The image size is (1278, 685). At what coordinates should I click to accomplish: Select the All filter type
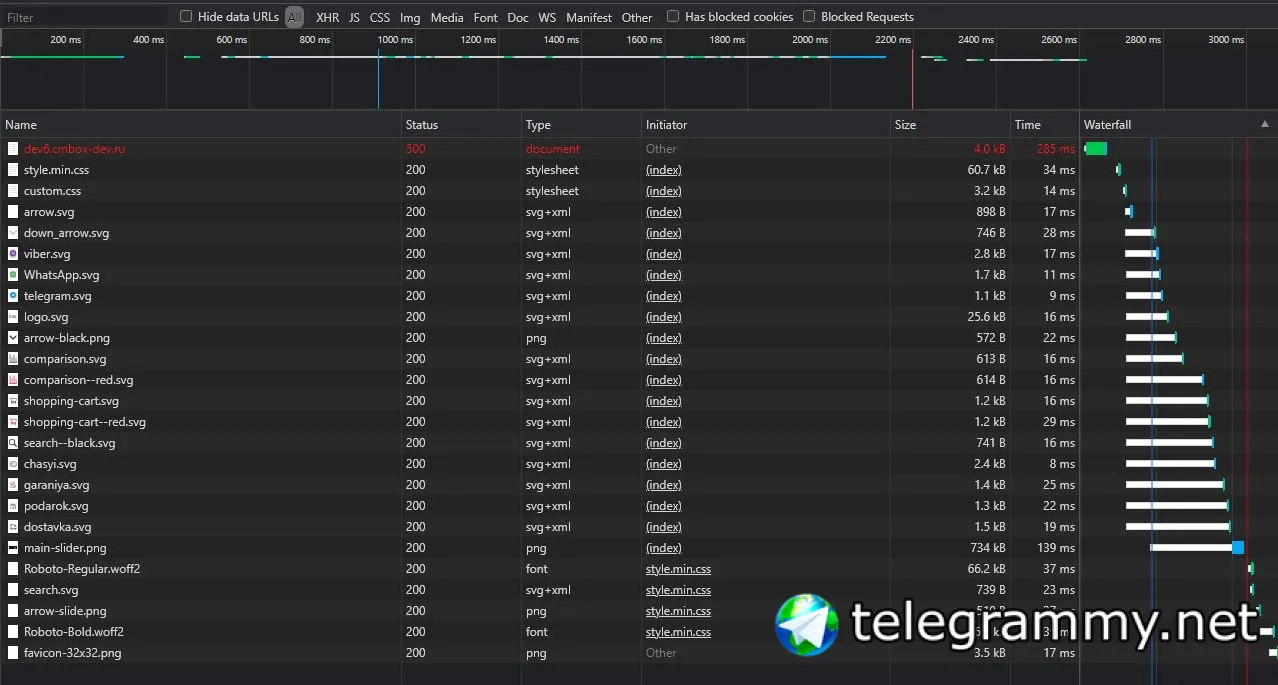[294, 17]
